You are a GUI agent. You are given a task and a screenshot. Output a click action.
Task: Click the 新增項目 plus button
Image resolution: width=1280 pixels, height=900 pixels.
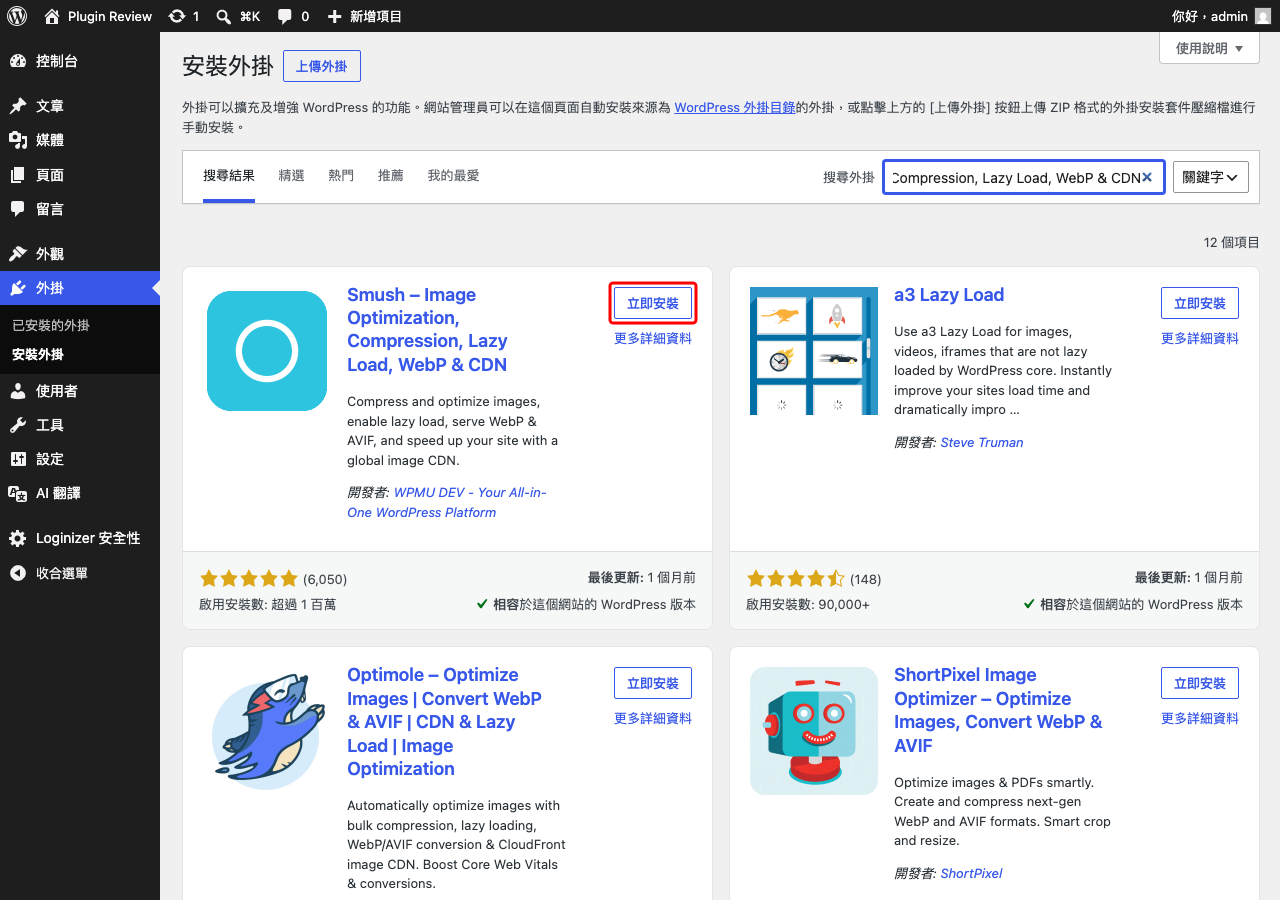(x=365, y=16)
